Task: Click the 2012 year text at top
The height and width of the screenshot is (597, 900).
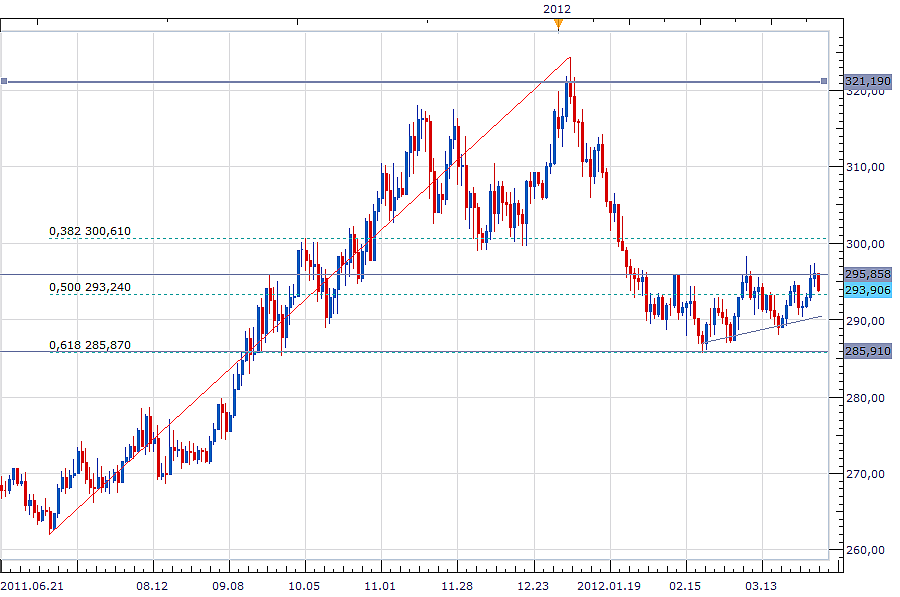Action: (x=558, y=9)
